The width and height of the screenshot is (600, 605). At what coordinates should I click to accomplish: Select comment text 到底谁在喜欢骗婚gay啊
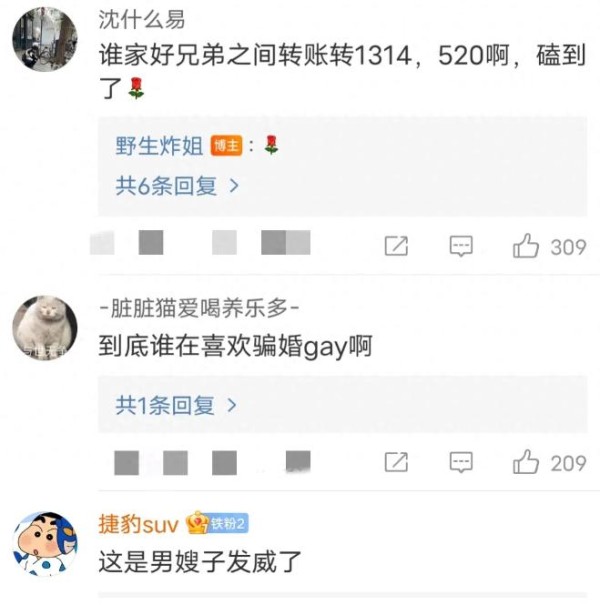[x=235, y=346]
